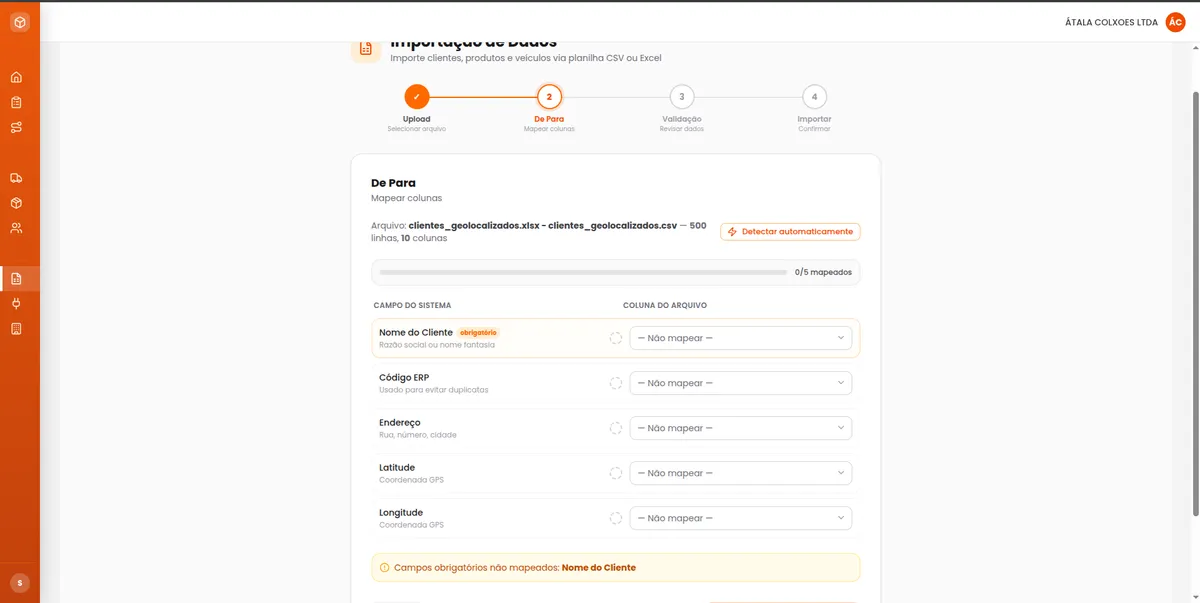Open the building company icon in sidebar

[16, 329]
